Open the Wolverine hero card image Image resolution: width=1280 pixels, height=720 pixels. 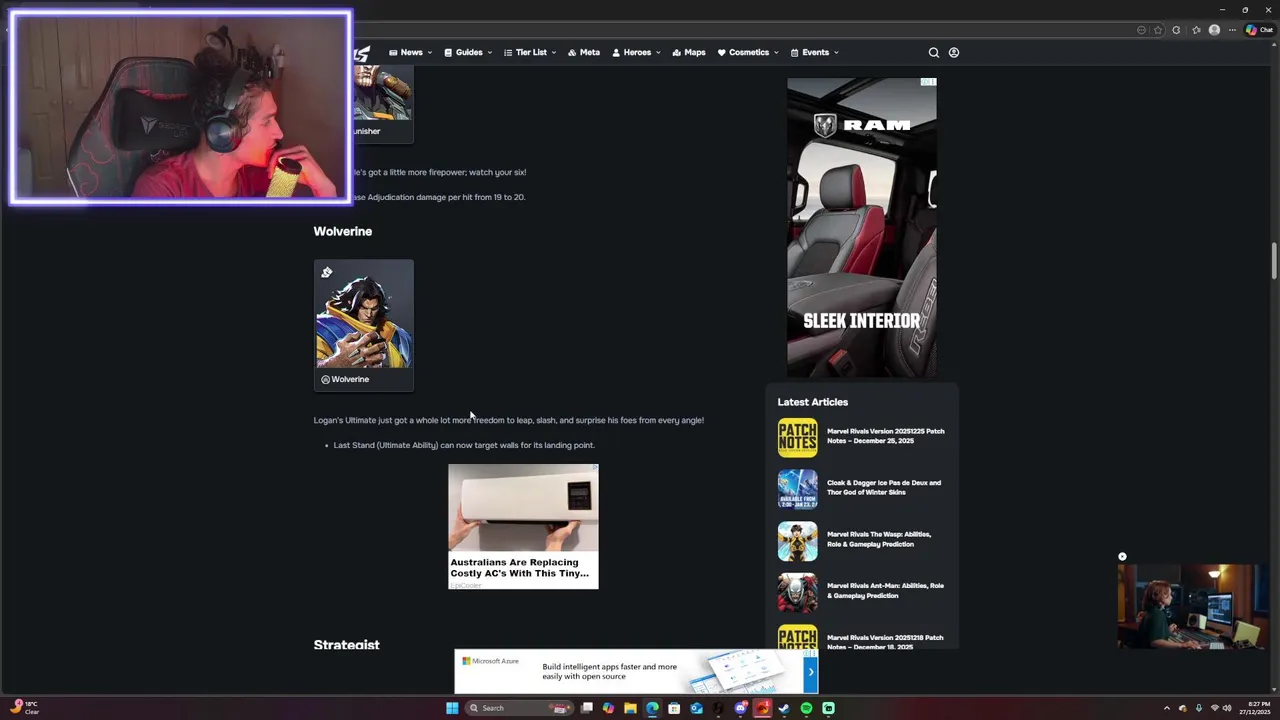(x=363, y=315)
